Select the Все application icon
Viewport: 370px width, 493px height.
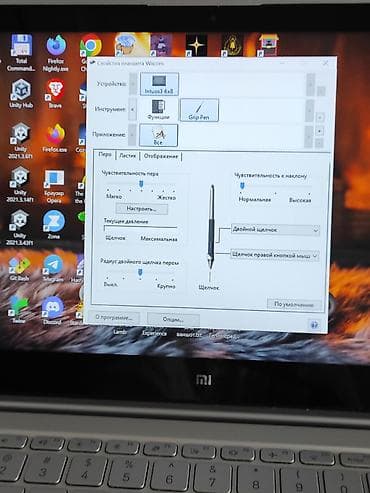coord(158,135)
